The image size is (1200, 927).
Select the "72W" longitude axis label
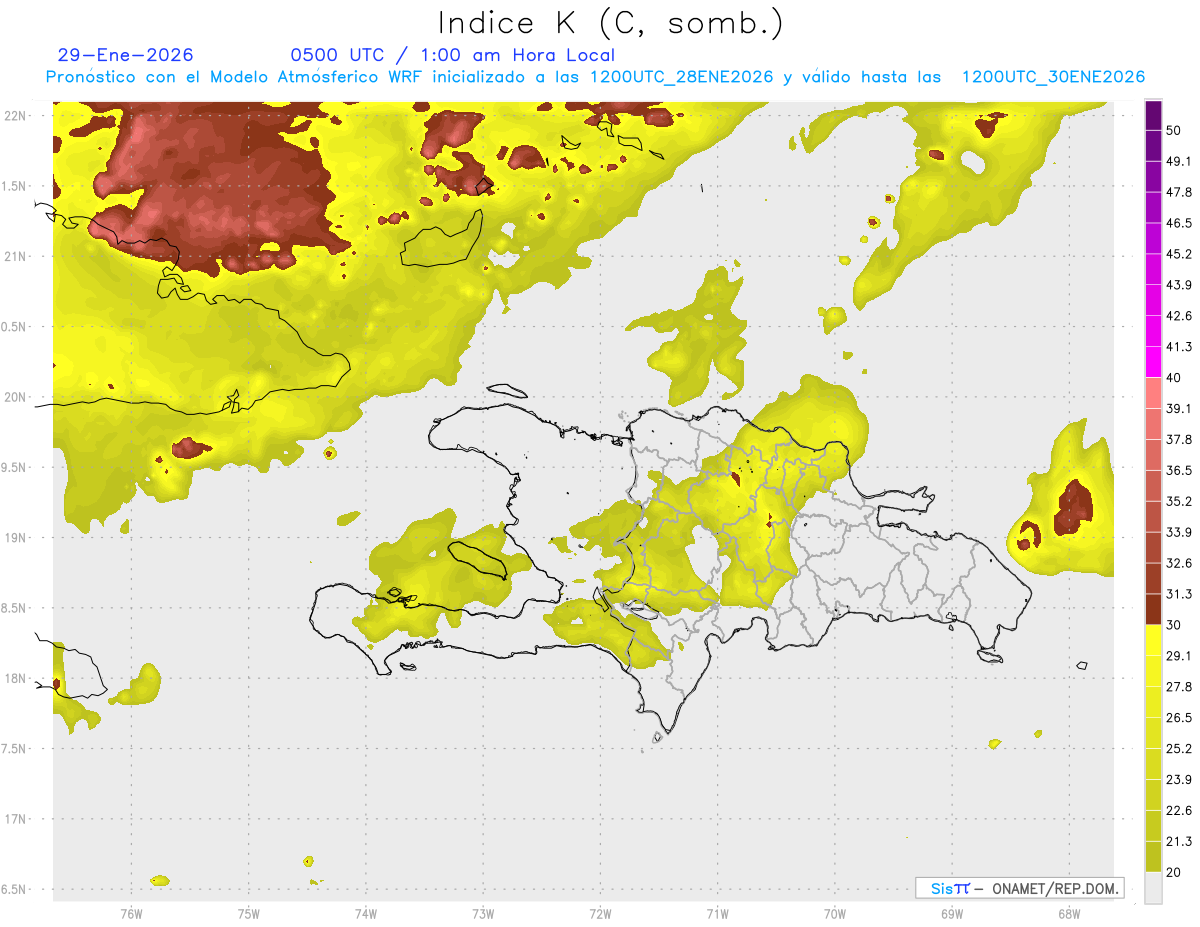[x=600, y=914]
